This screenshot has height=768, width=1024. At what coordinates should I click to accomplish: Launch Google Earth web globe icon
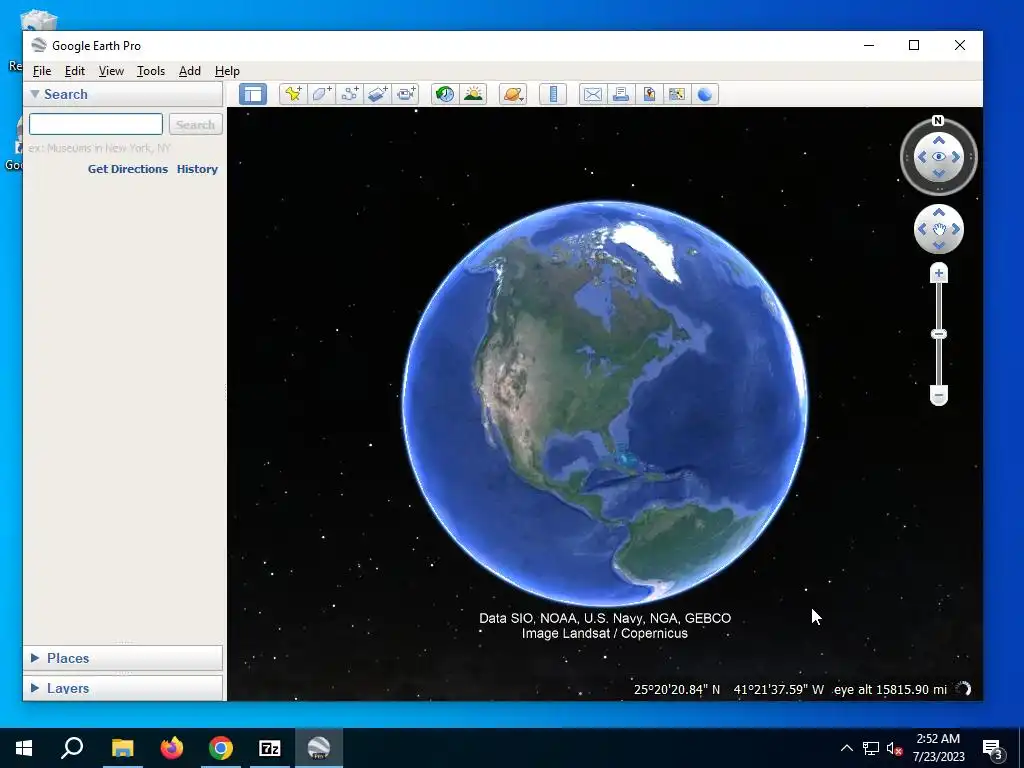pyautogui.click(x=705, y=94)
